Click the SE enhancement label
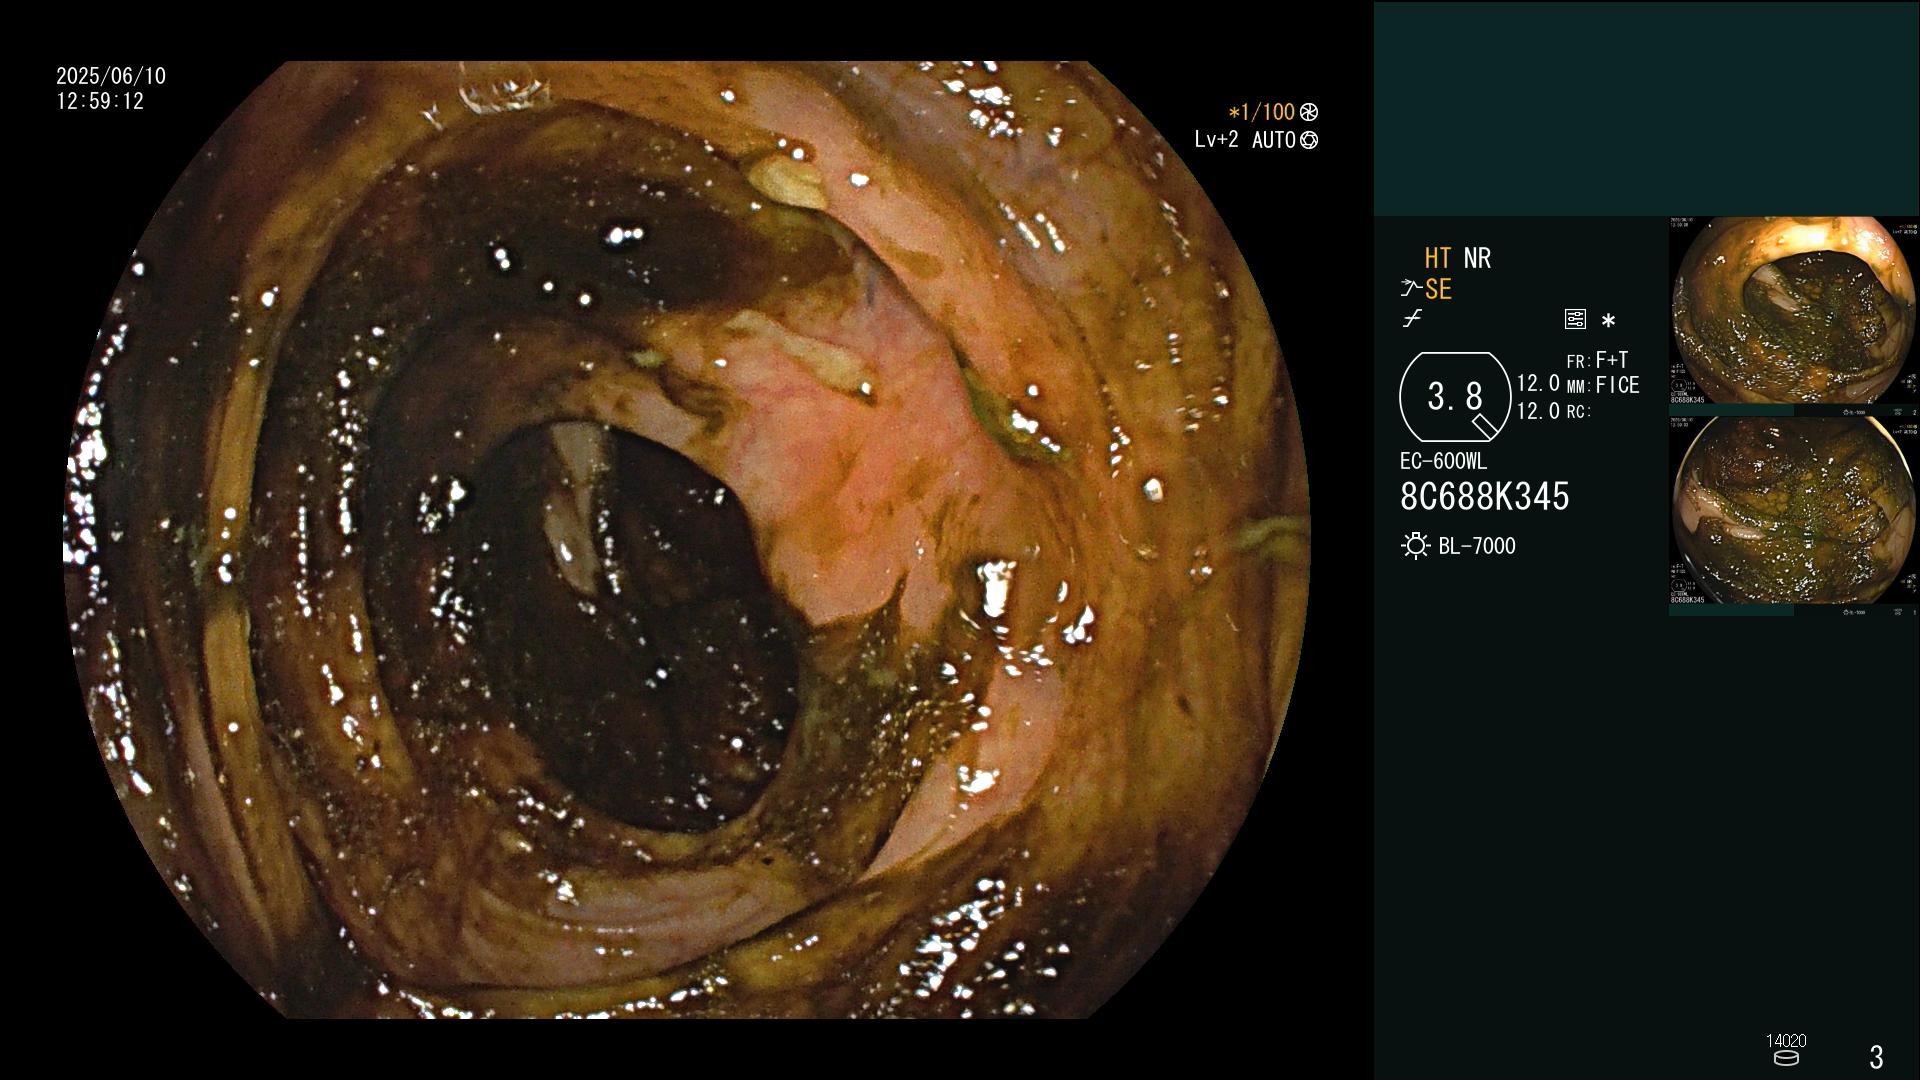 point(1438,289)
